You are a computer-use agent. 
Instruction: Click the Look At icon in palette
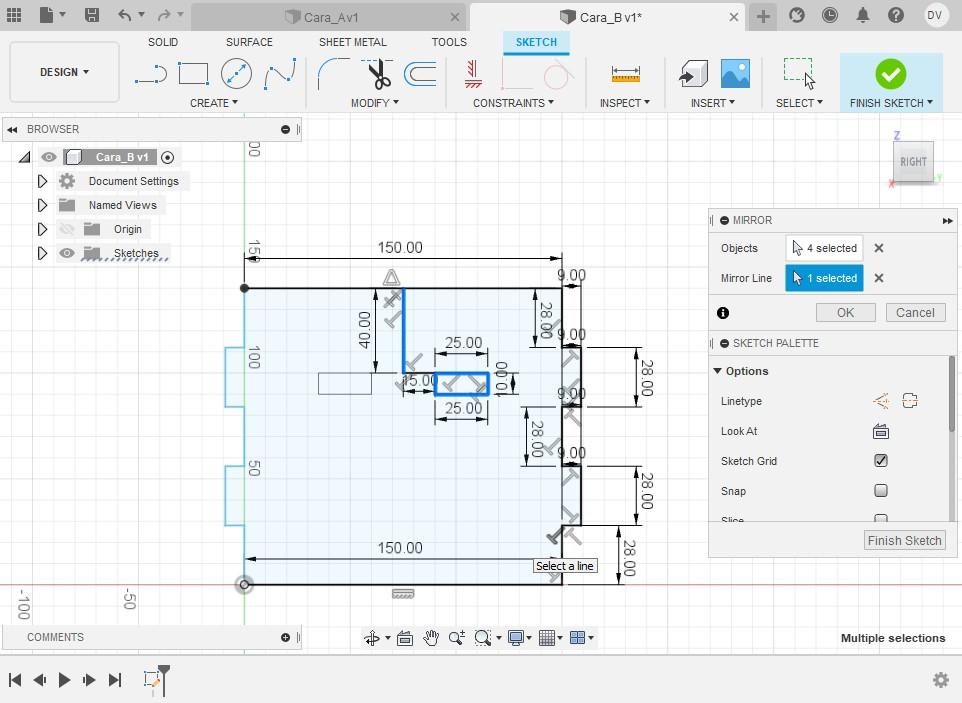coord(880,431)
